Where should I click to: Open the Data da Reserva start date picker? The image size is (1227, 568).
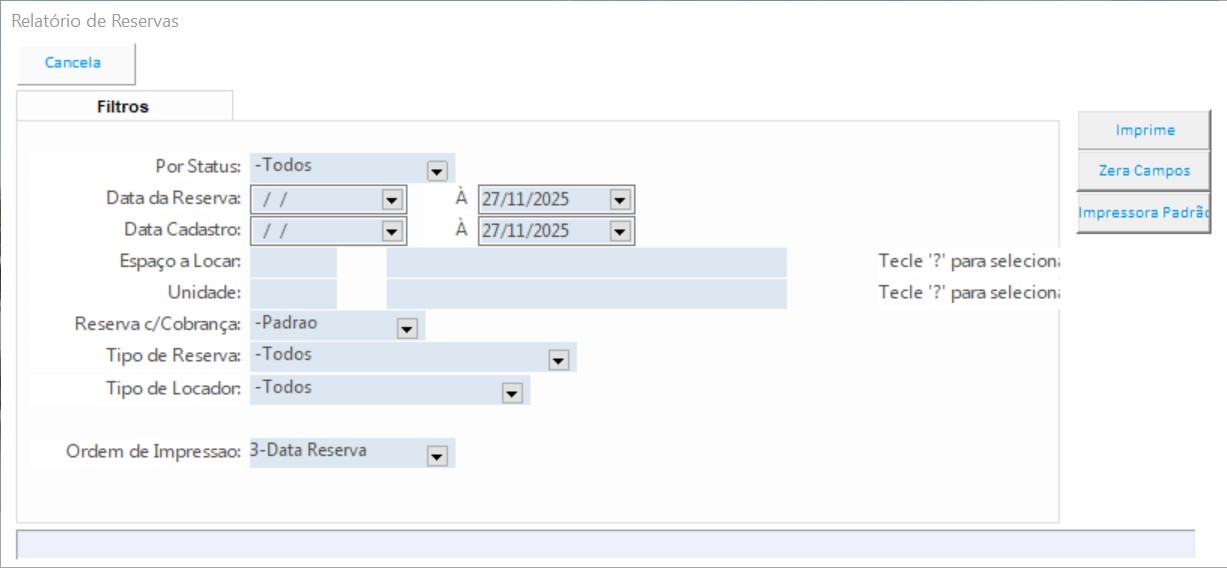pyautogui.click(x=391, y=200)
